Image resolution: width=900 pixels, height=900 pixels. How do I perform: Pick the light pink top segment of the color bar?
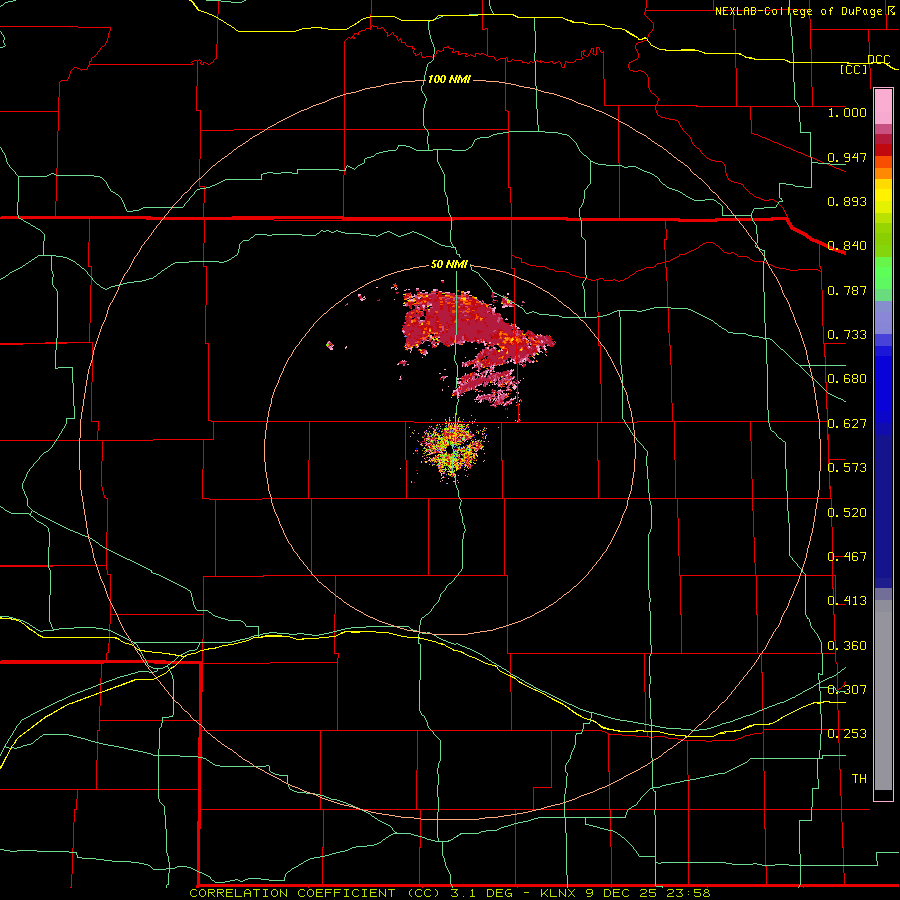[883, 107]
